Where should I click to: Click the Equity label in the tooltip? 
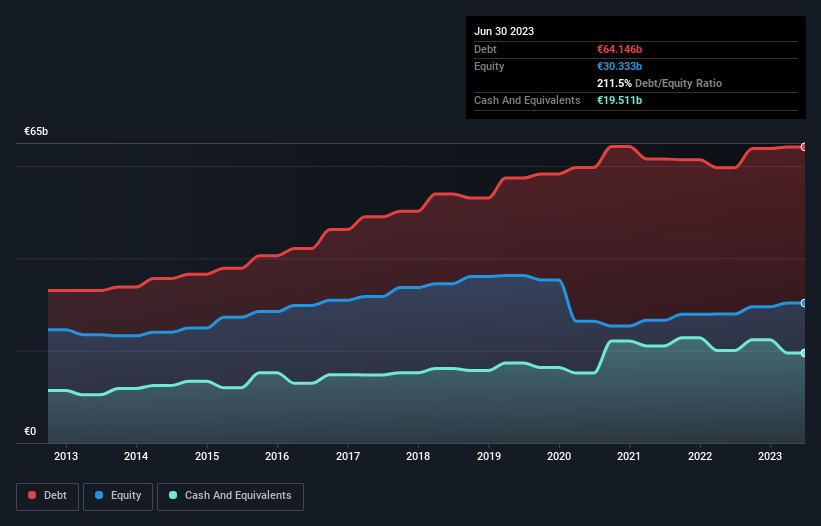tap(489, 66)
